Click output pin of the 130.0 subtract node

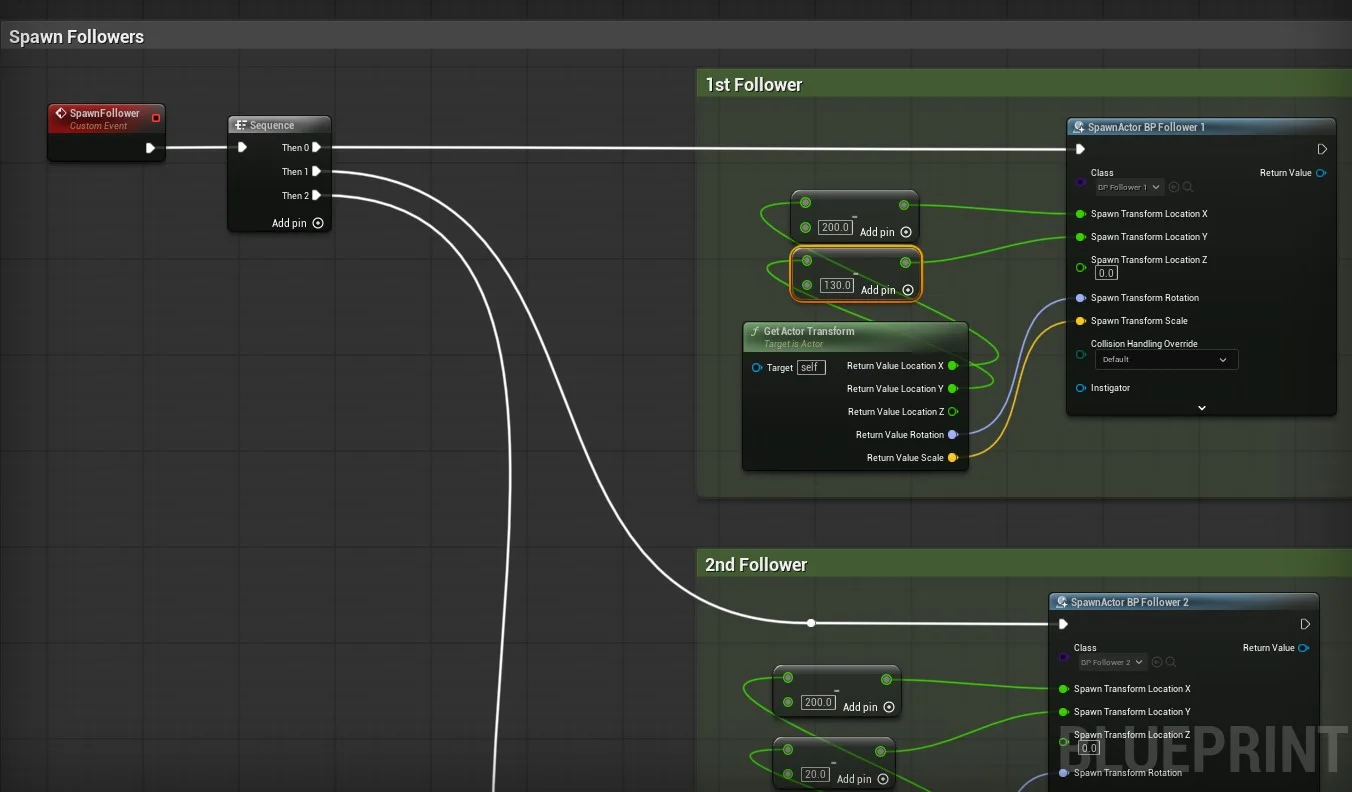point(905,263)
